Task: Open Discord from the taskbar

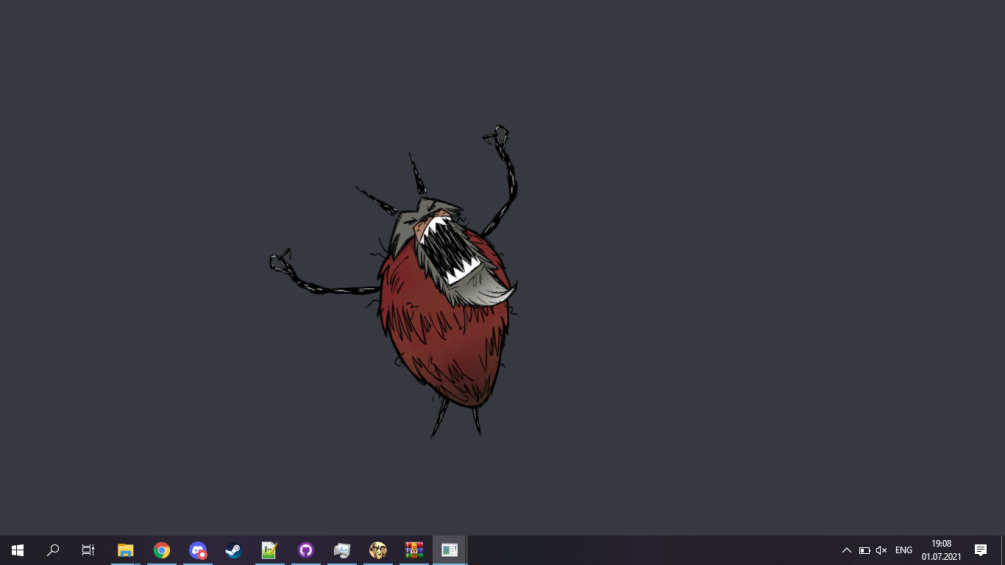Action: click(x=198, y=550)
